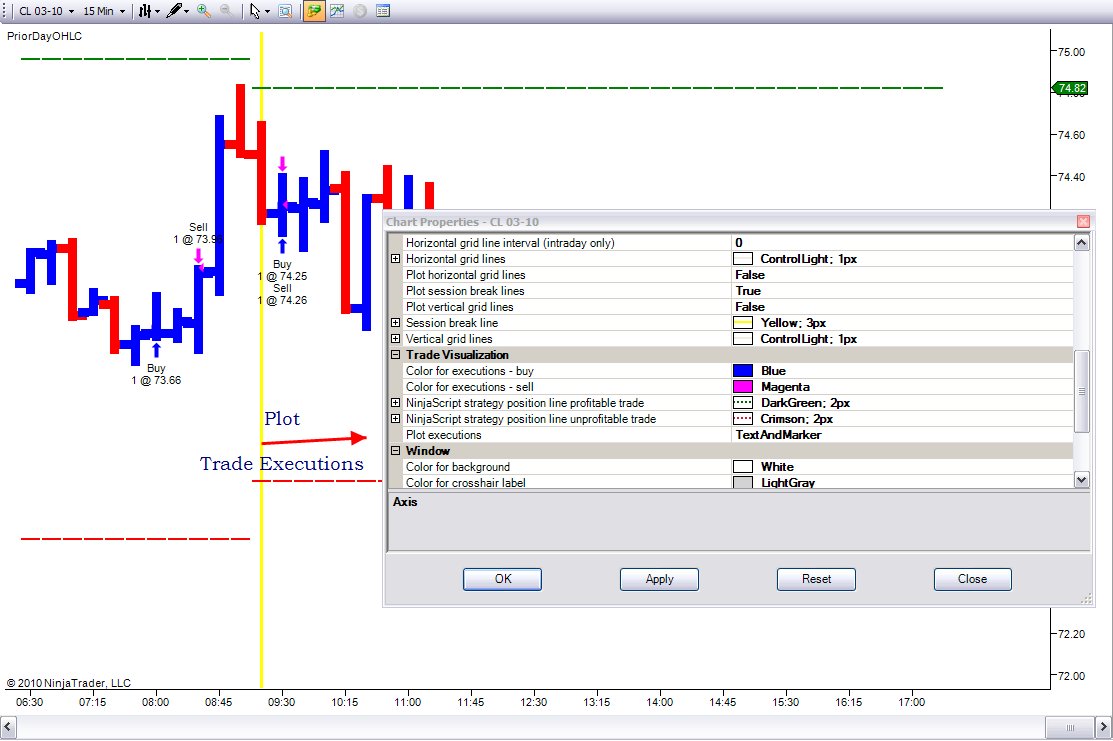Viewport: 1113px width, 741px height.
Task: Open the chart style dropdown arrow
Action: pos(158,11)
